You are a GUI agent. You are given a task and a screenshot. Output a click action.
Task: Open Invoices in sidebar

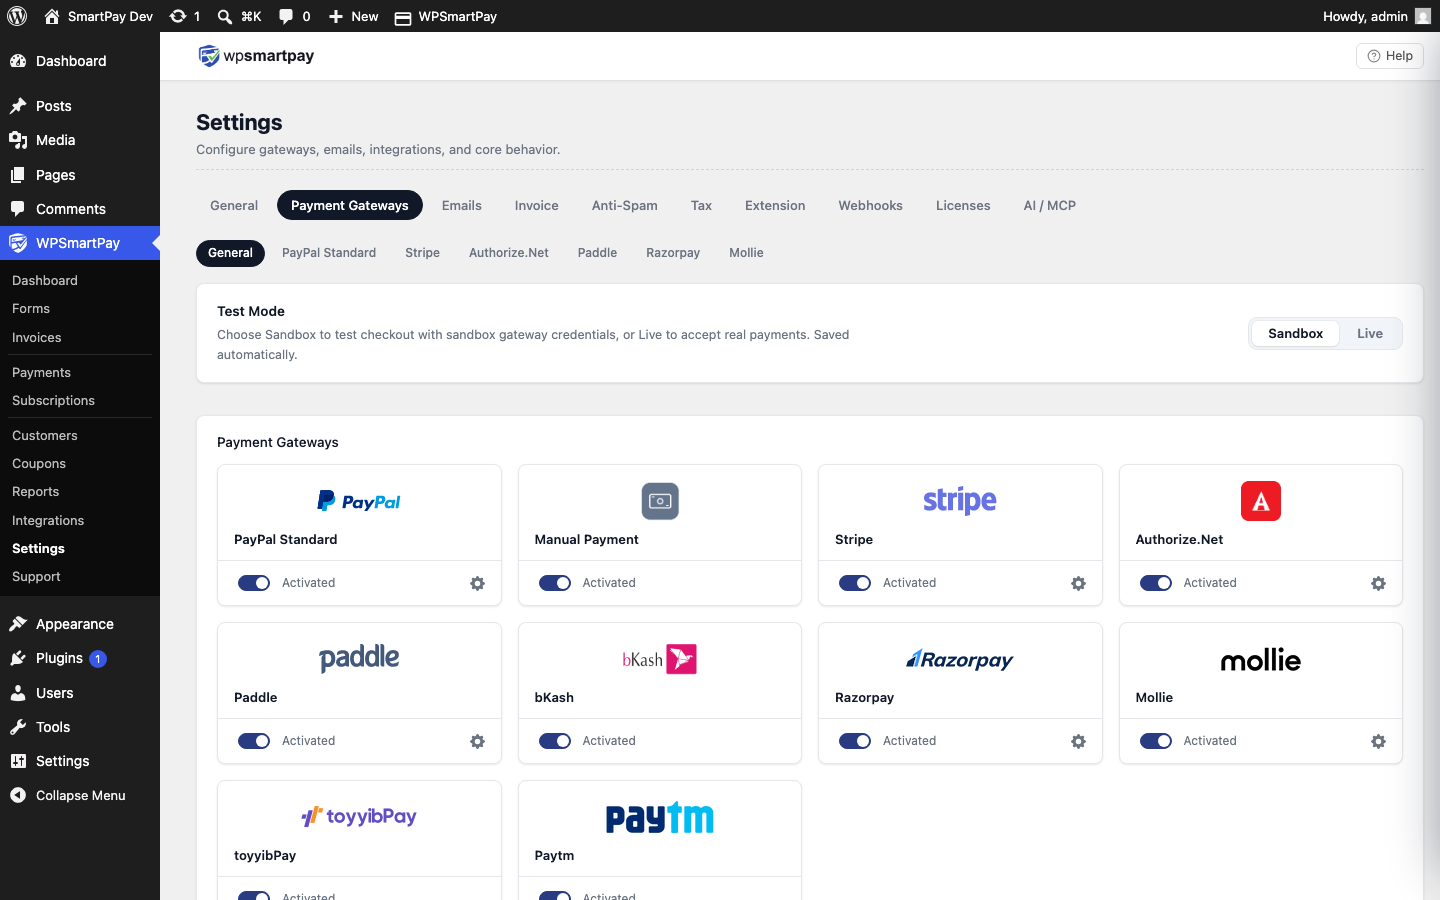click(x=36, y=338)
